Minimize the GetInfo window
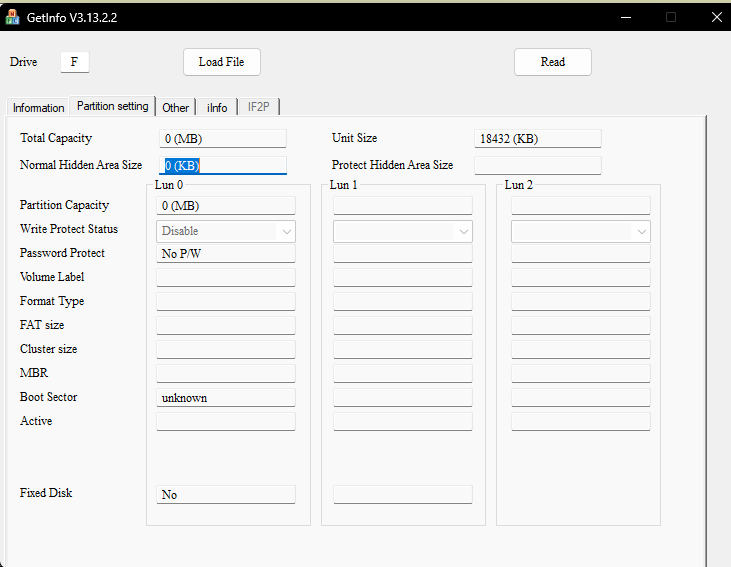 (x=626, y=17)
